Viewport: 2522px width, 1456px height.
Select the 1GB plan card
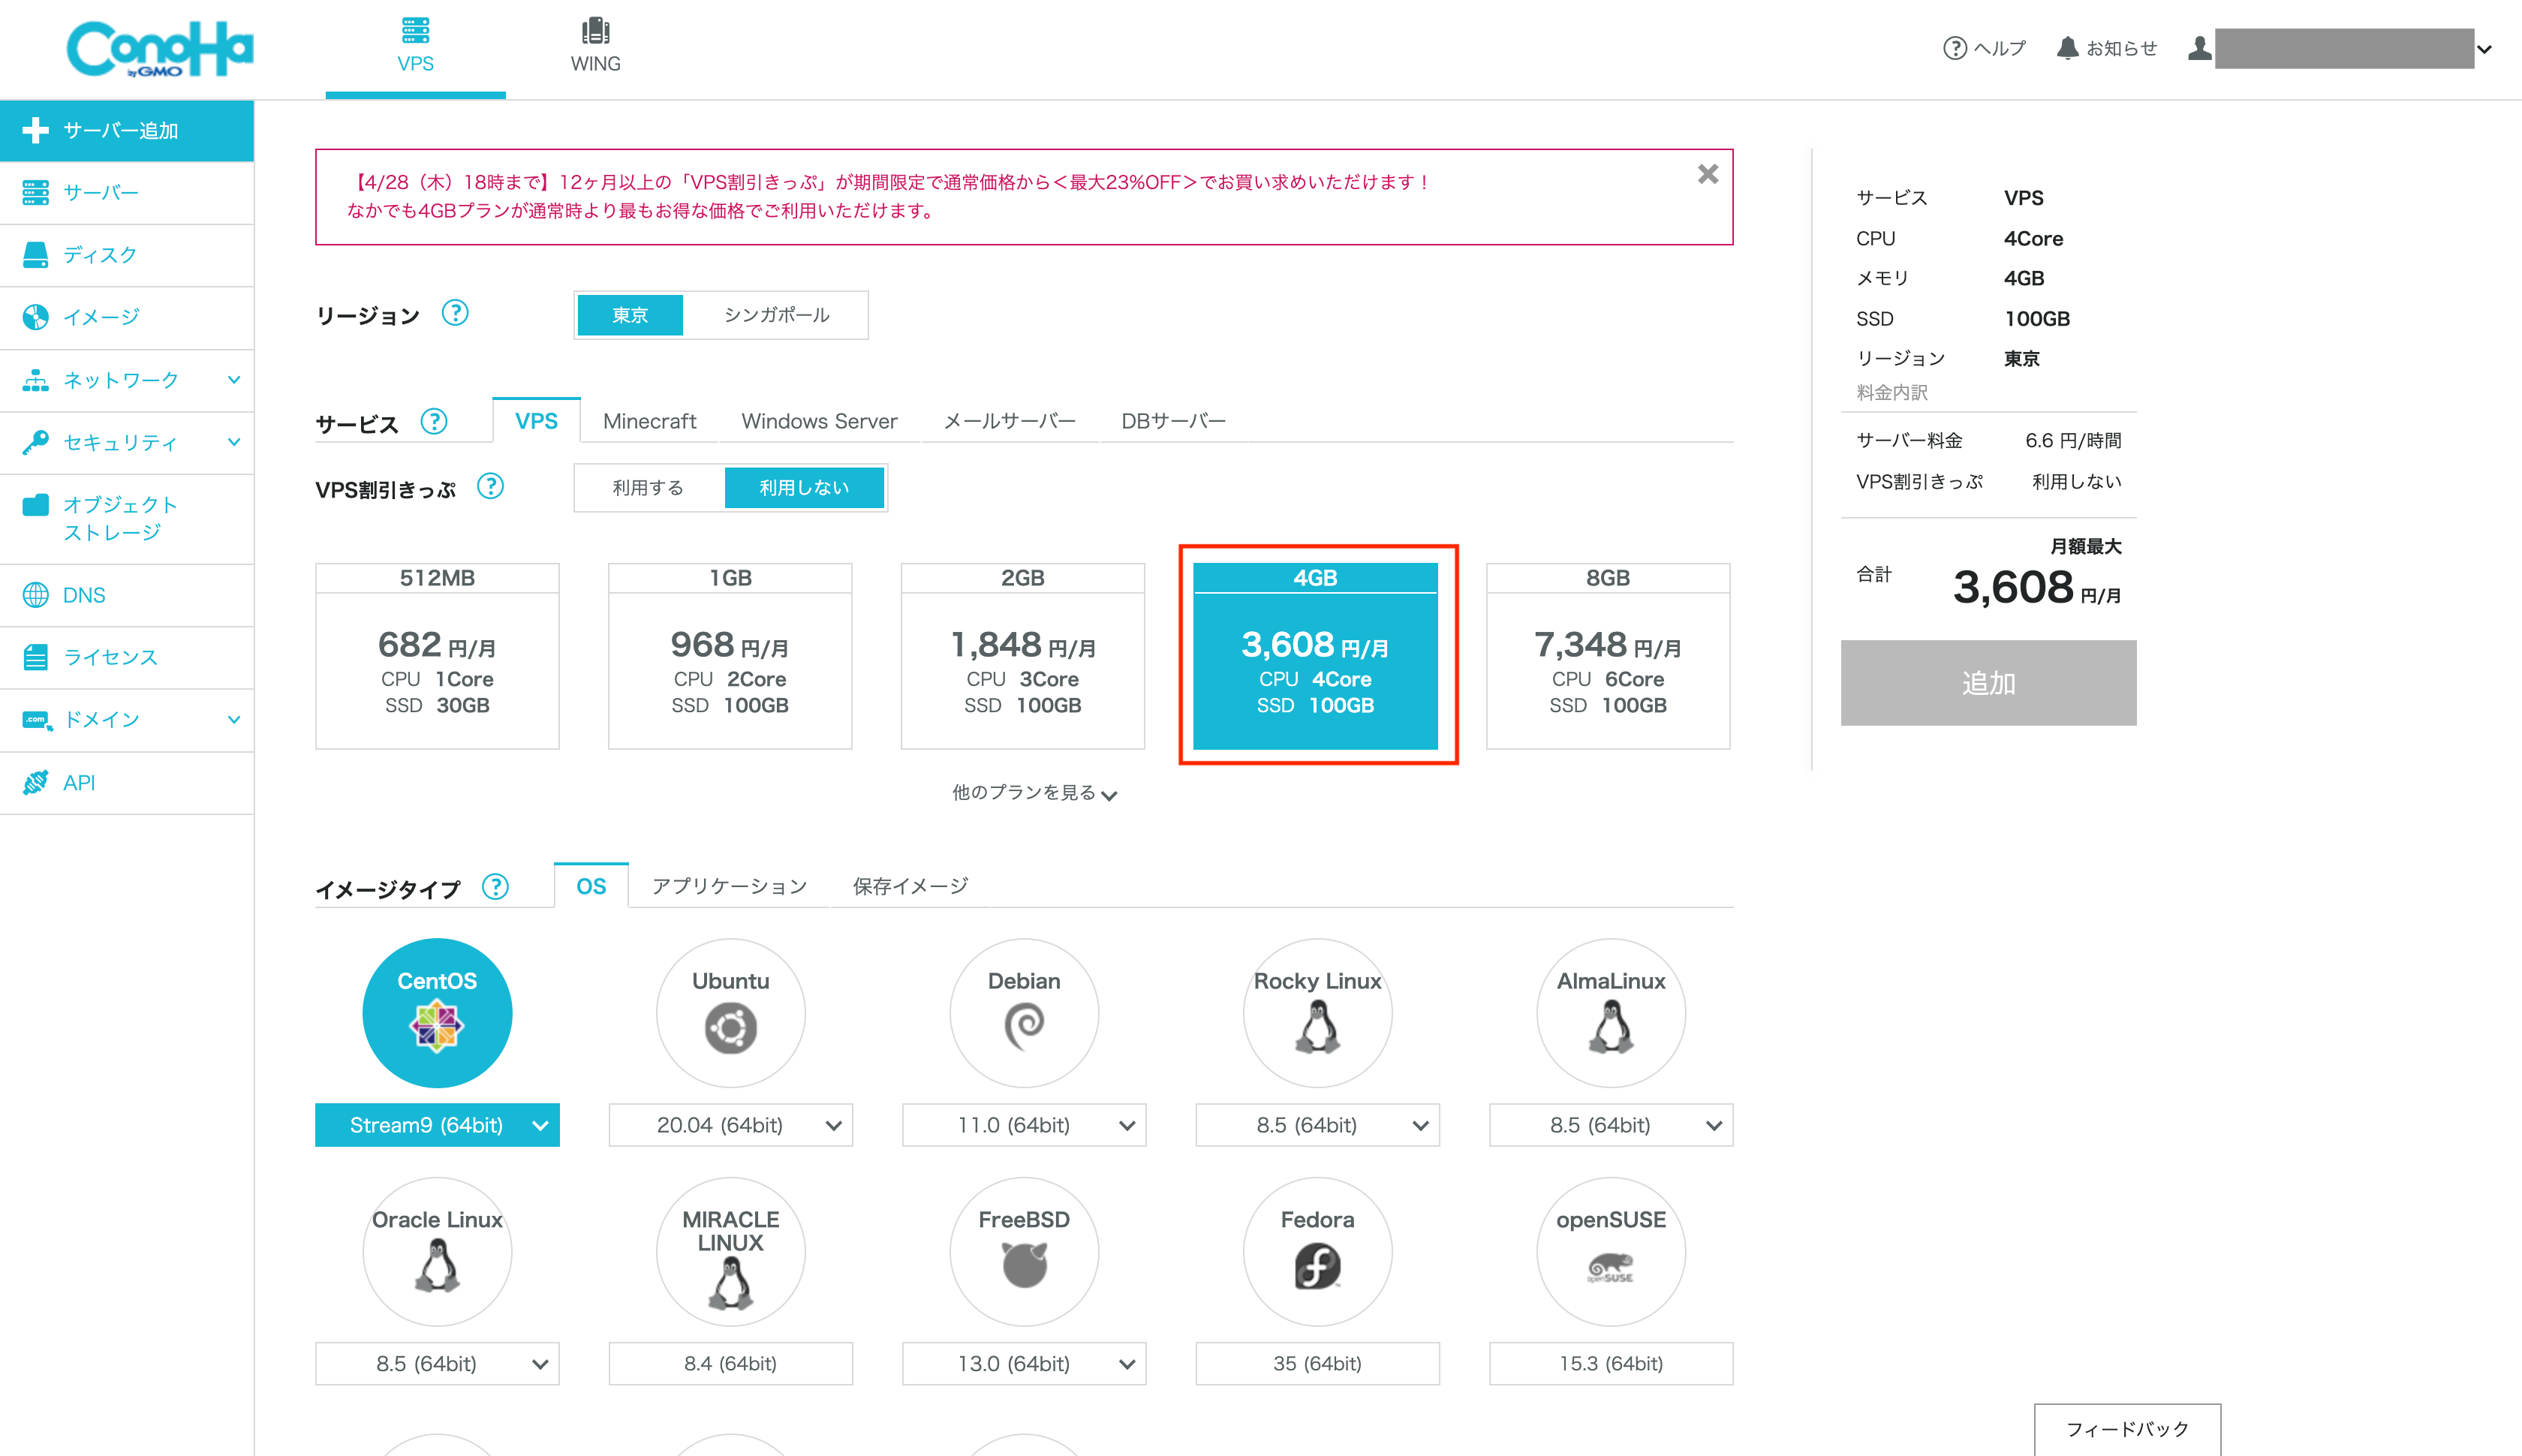click(730, 656)
